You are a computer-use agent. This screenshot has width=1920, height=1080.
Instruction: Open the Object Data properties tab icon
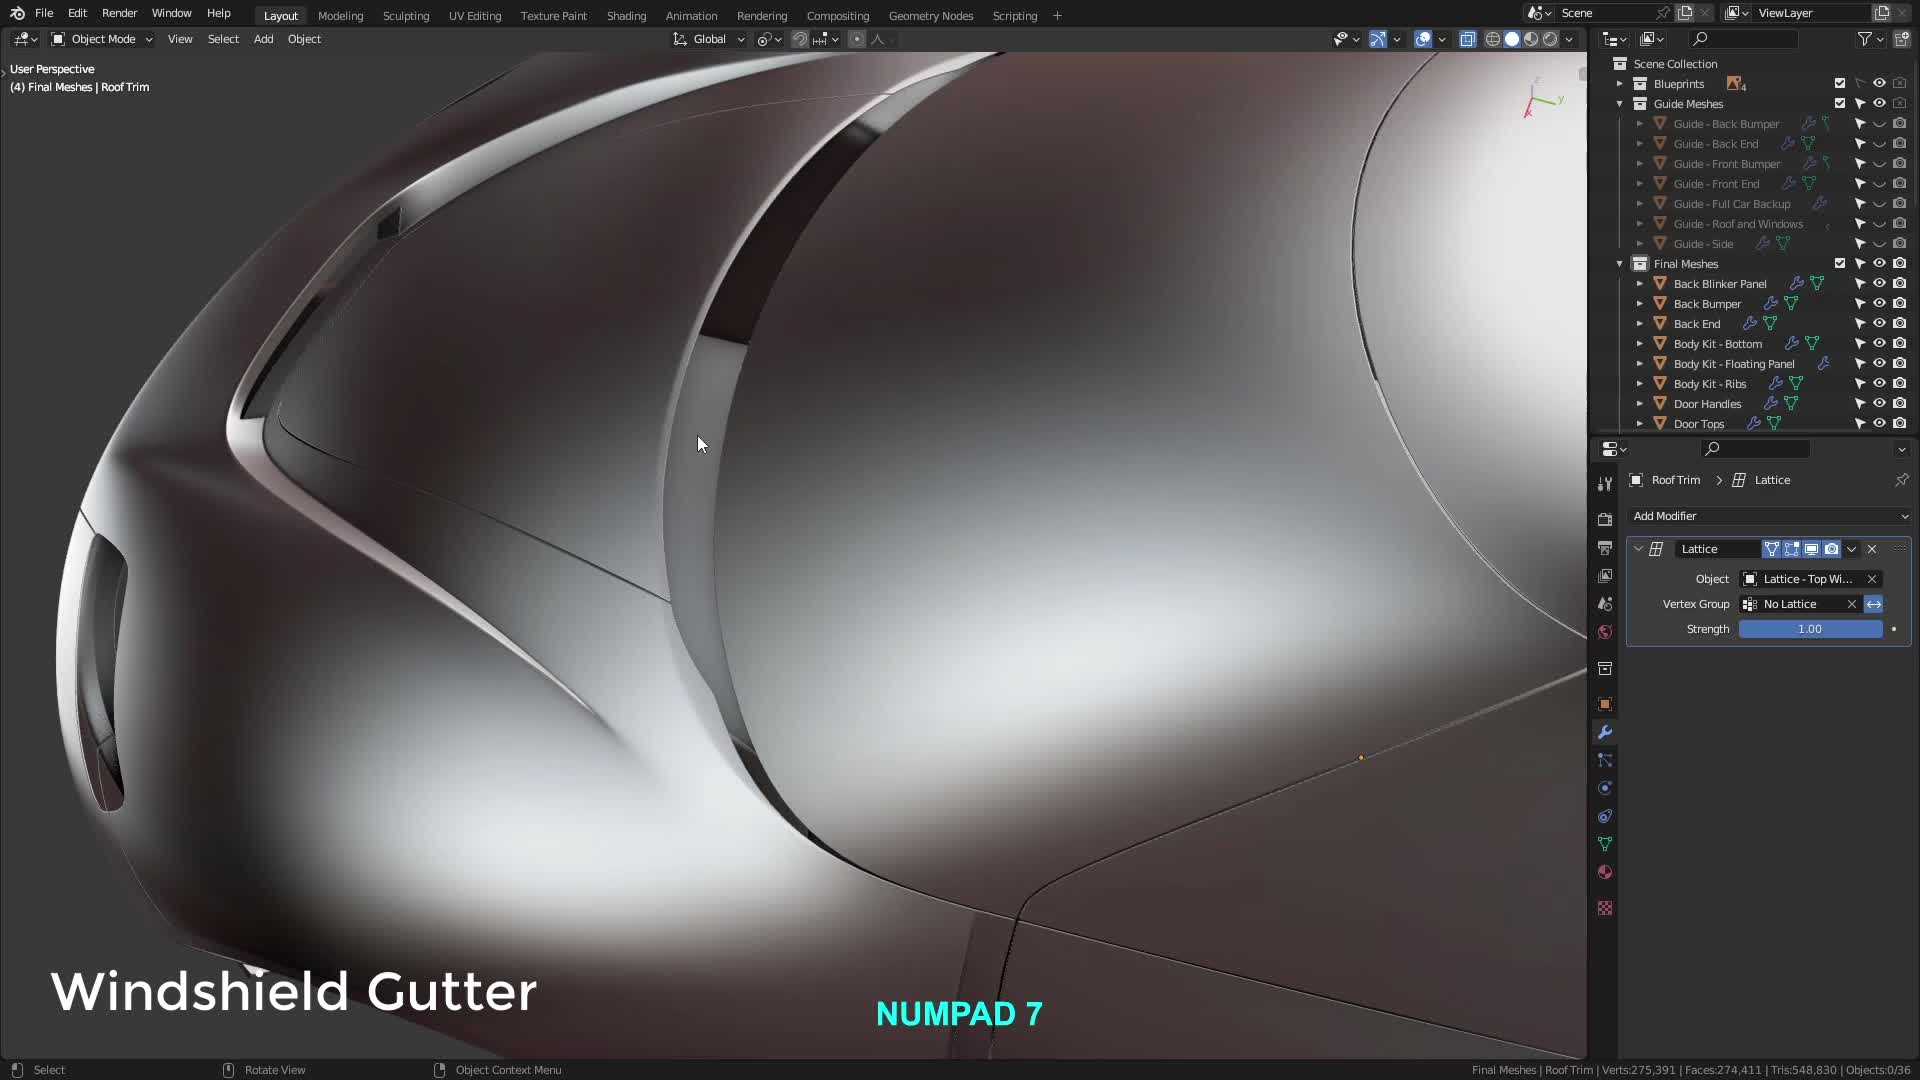tap(1605, 844)
